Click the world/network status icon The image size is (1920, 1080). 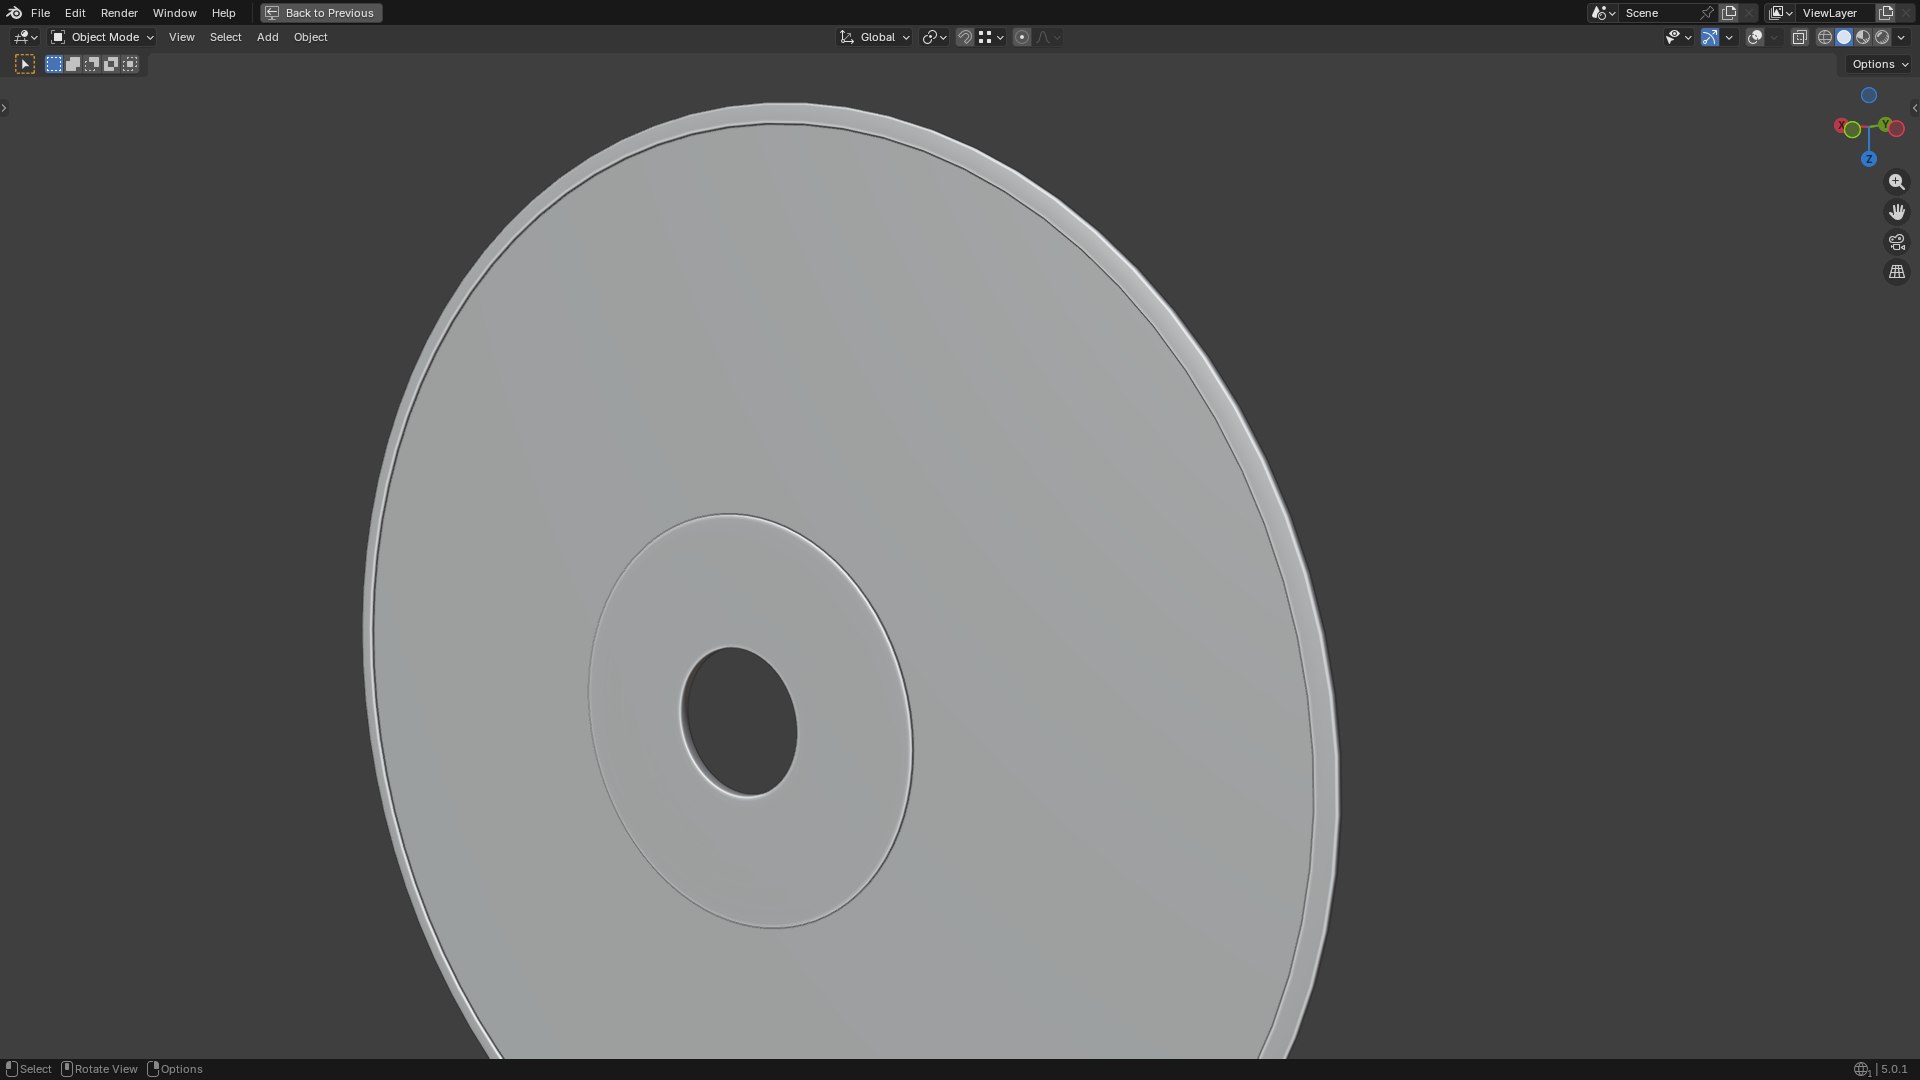(1861, 1069)
